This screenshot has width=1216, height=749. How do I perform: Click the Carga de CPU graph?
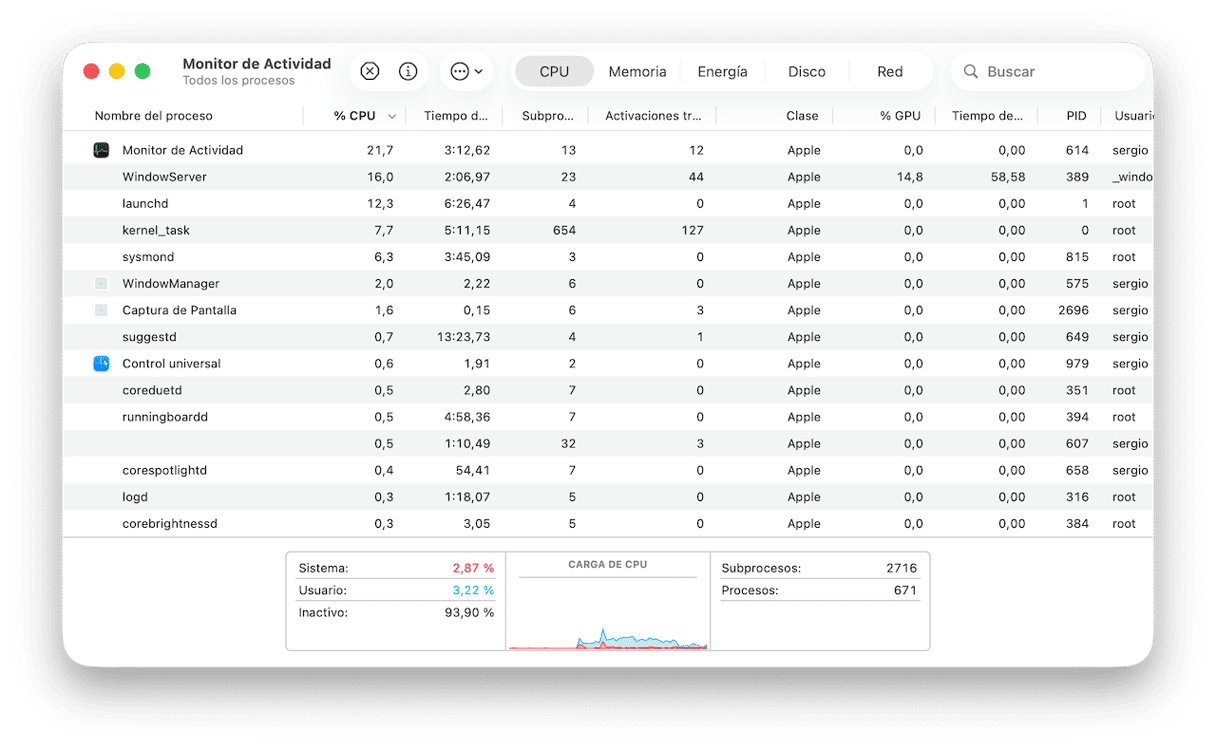[608, 610]
